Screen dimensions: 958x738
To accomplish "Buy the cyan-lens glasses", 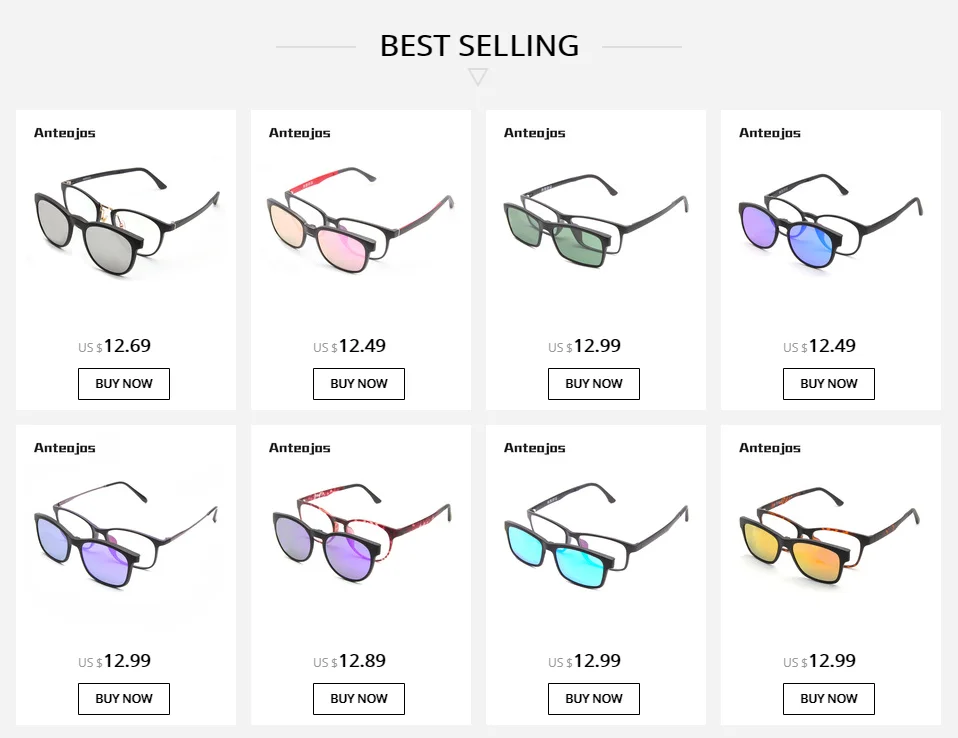I will click(x=594, y=699).
